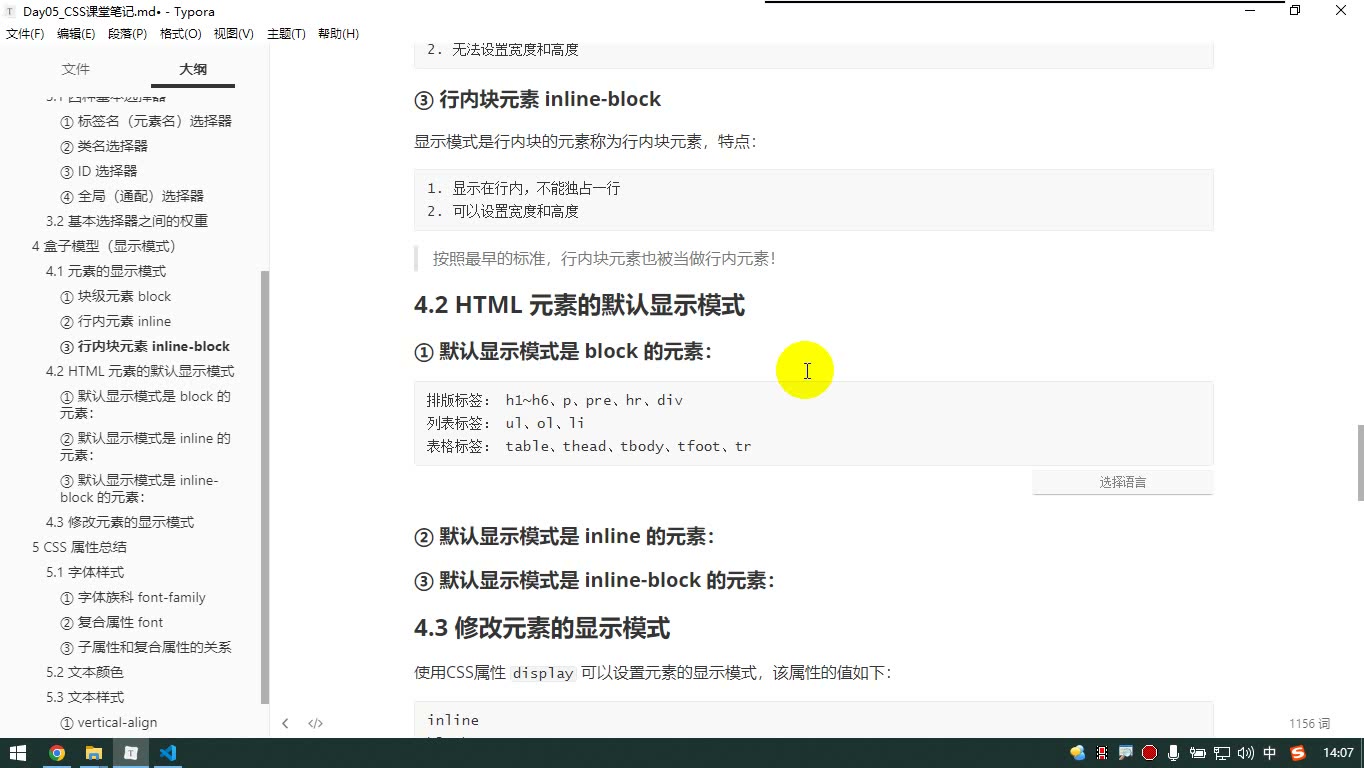Jump to ④ 全局(通配)选择器 outline item
Screen dimensions: 1364x768
click(132, 196)
